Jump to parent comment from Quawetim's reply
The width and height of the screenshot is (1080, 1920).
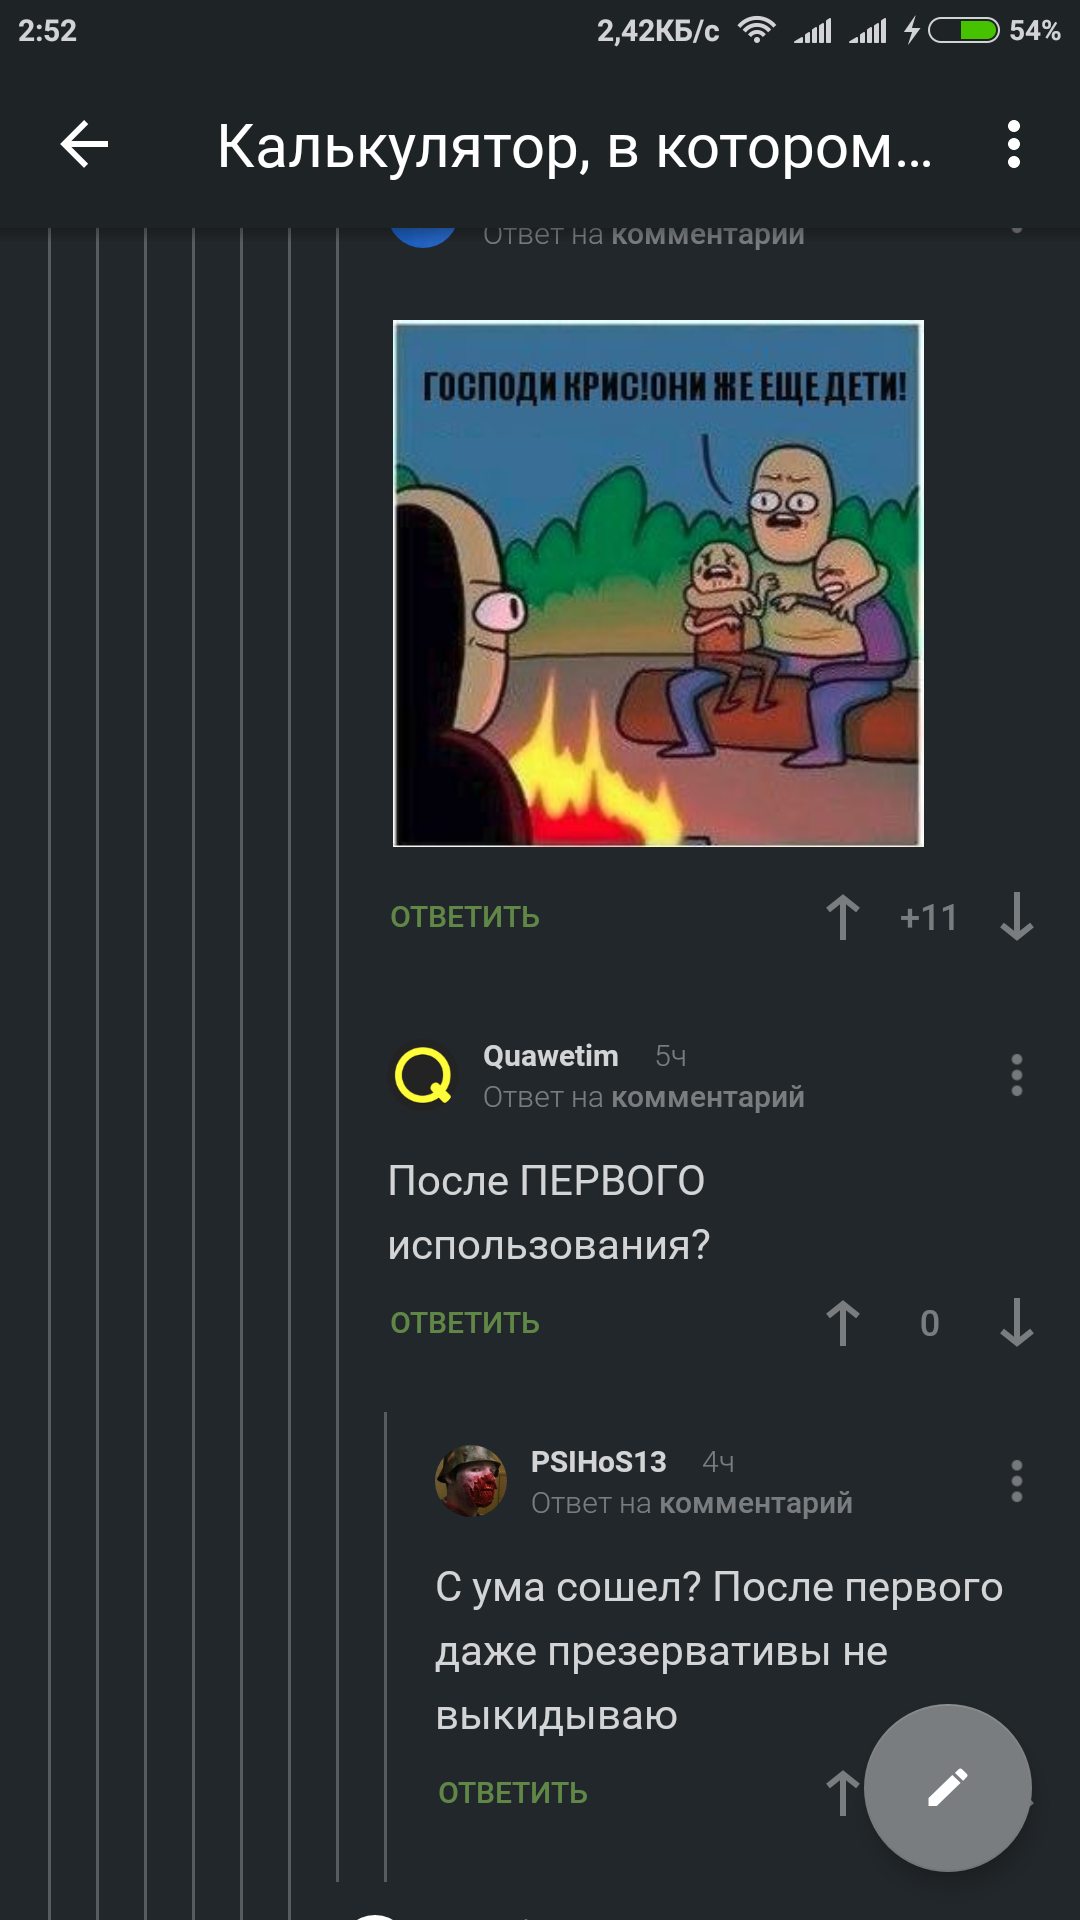coord(708,1097)
